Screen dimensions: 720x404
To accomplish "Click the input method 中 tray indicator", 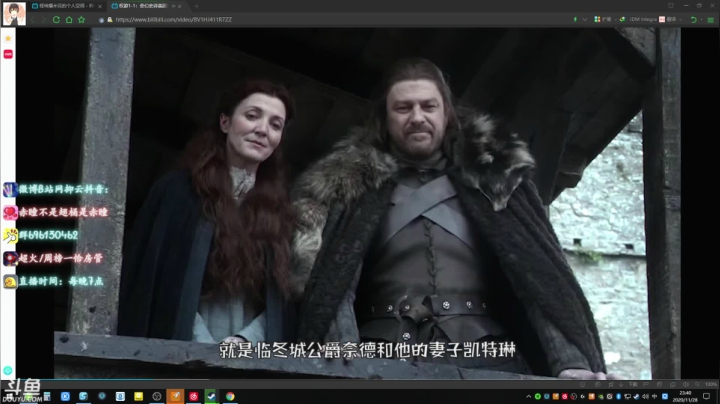I will (x=654, y=397).
